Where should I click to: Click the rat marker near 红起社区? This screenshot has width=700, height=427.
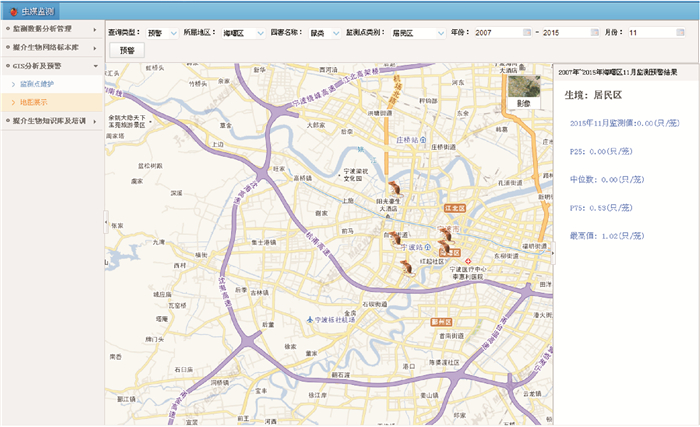[406, 266]
